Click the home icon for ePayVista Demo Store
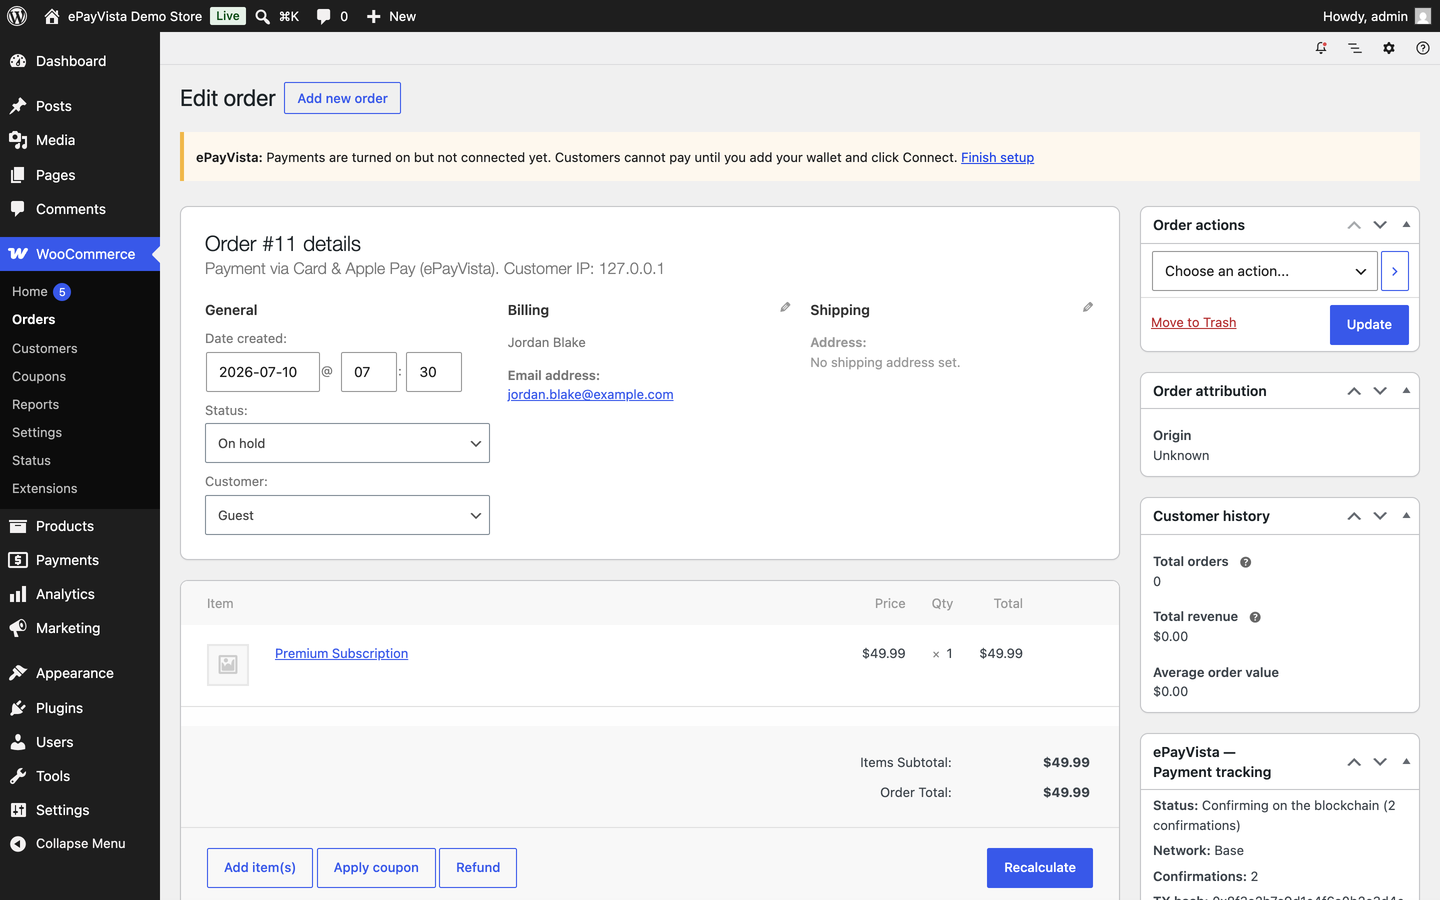This screenshot has height=900, width=1440. pyautogui.click(x=52, y=16)
